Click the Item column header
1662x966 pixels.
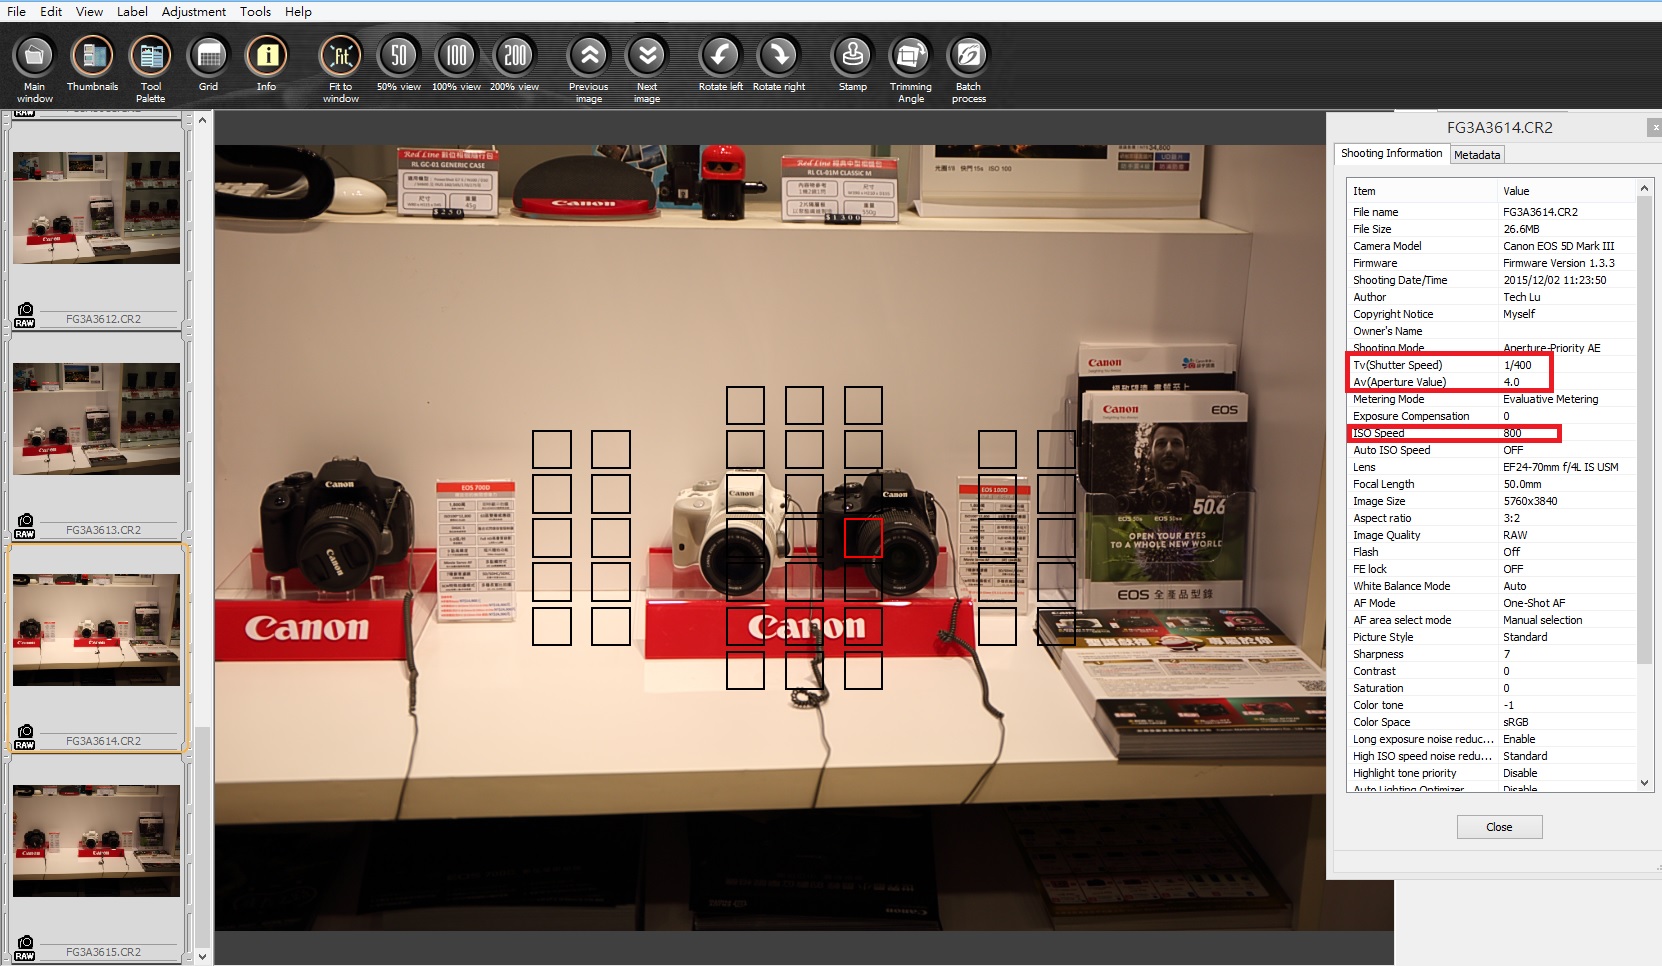tap(1422, 191)
